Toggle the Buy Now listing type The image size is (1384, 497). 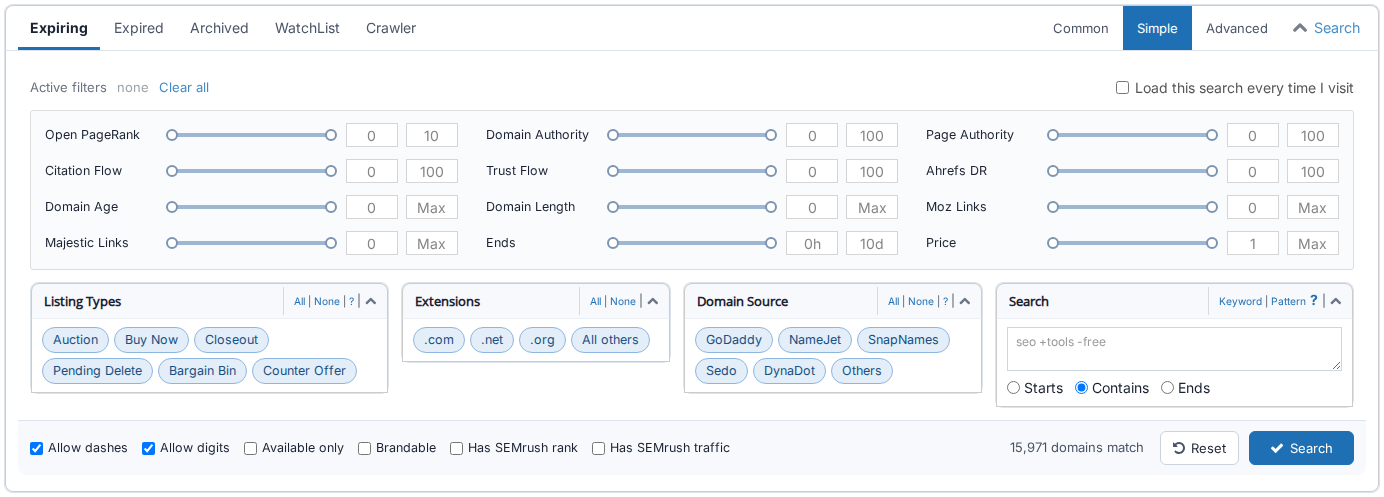(x=152, y=340)
